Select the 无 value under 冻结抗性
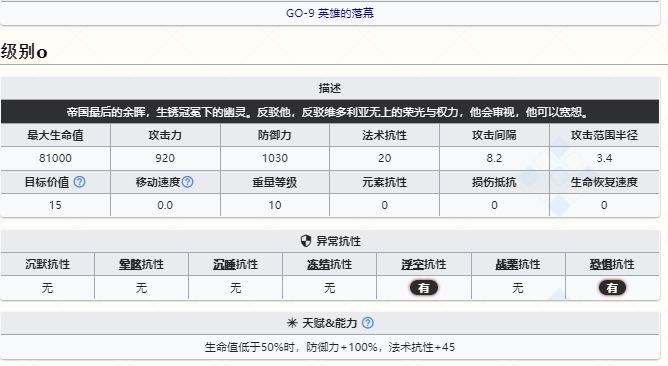 330,288
